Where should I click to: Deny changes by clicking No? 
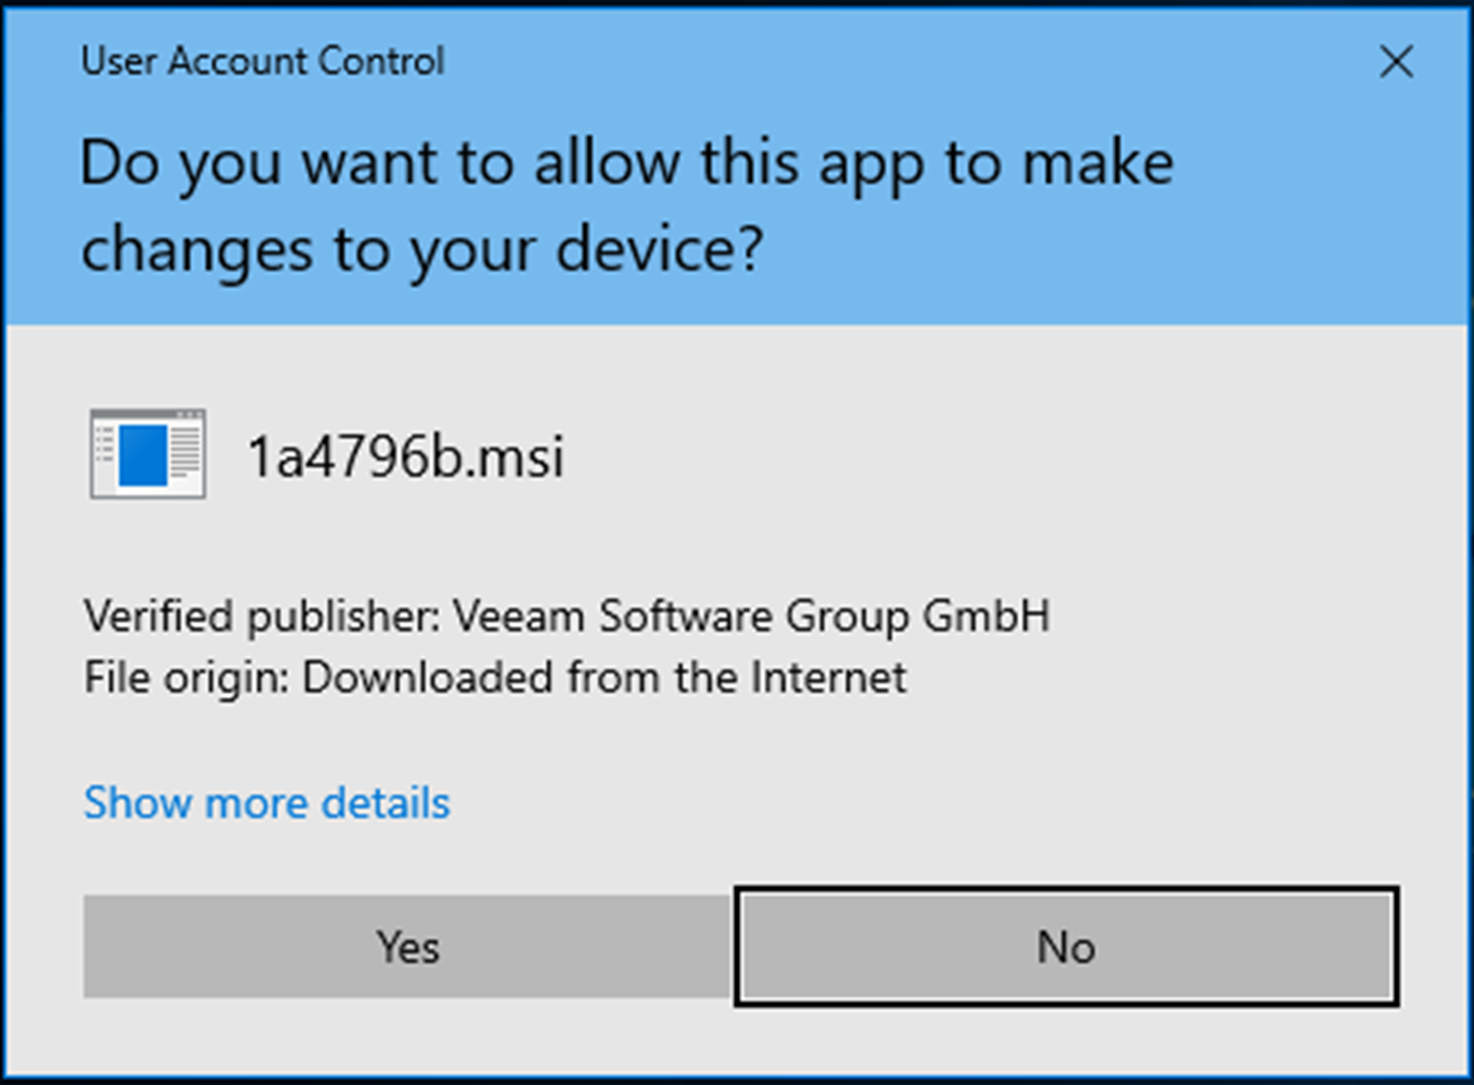[x=1066, y=946]
